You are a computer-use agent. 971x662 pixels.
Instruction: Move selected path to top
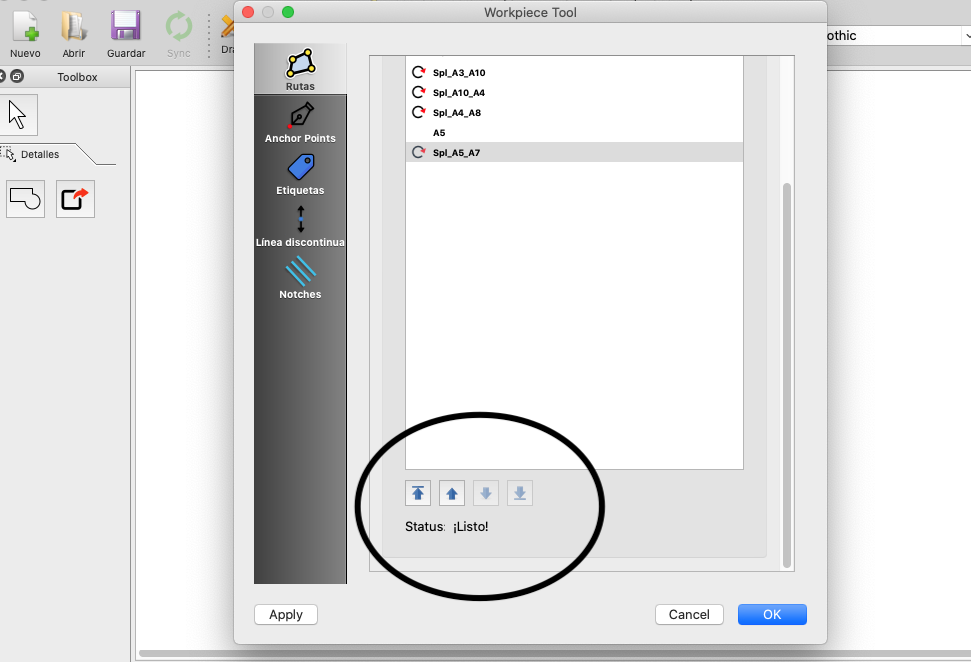418,493
